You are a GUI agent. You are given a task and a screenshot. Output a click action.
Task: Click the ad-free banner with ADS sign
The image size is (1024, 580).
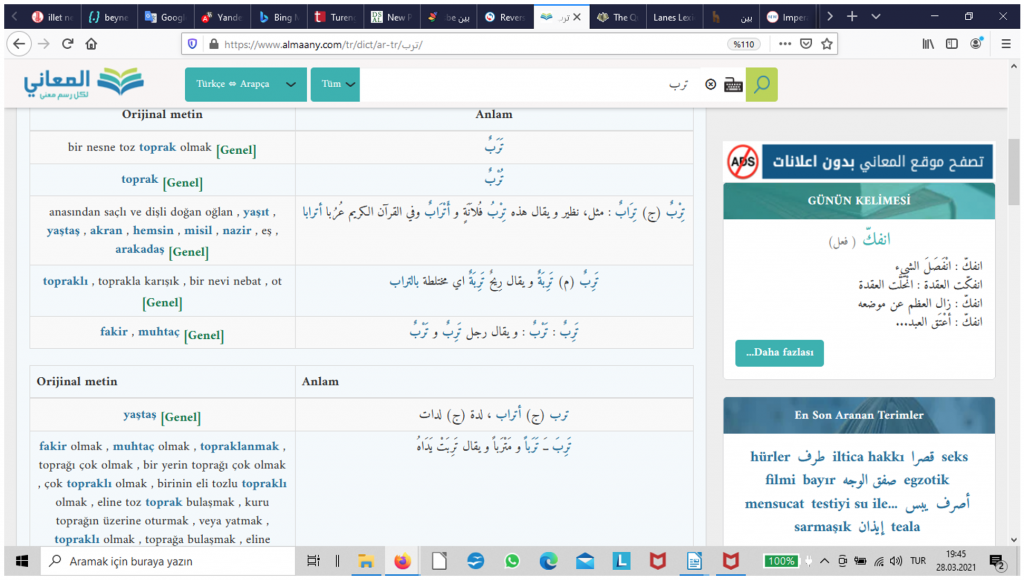coord(858,160)
